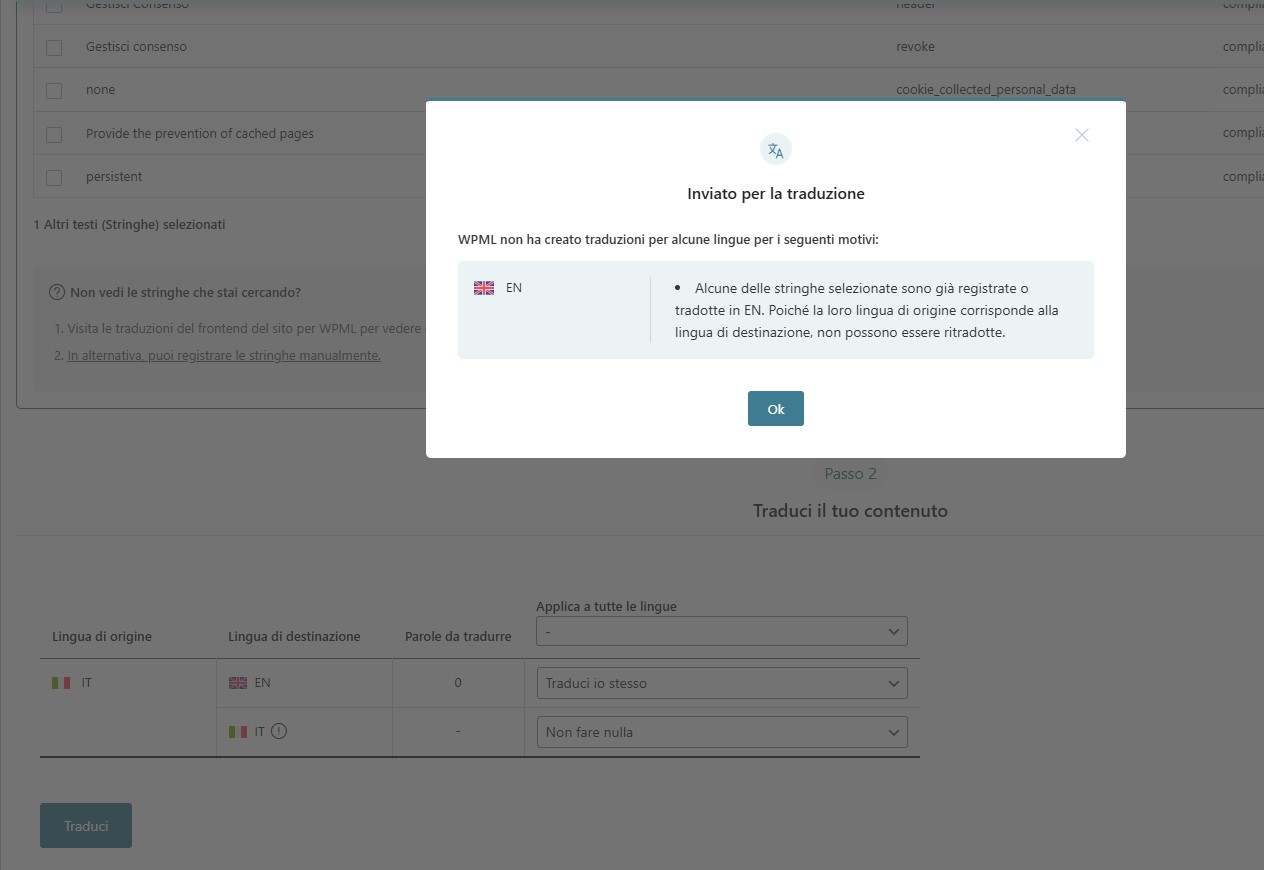This screenshot has width=1264, height=870.
Task: Click the Traduci button
Action: pos(86,826)
